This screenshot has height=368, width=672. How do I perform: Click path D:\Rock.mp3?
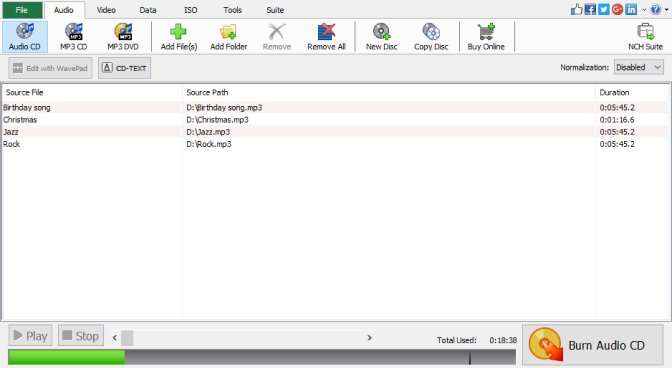(x=209, y=144)
